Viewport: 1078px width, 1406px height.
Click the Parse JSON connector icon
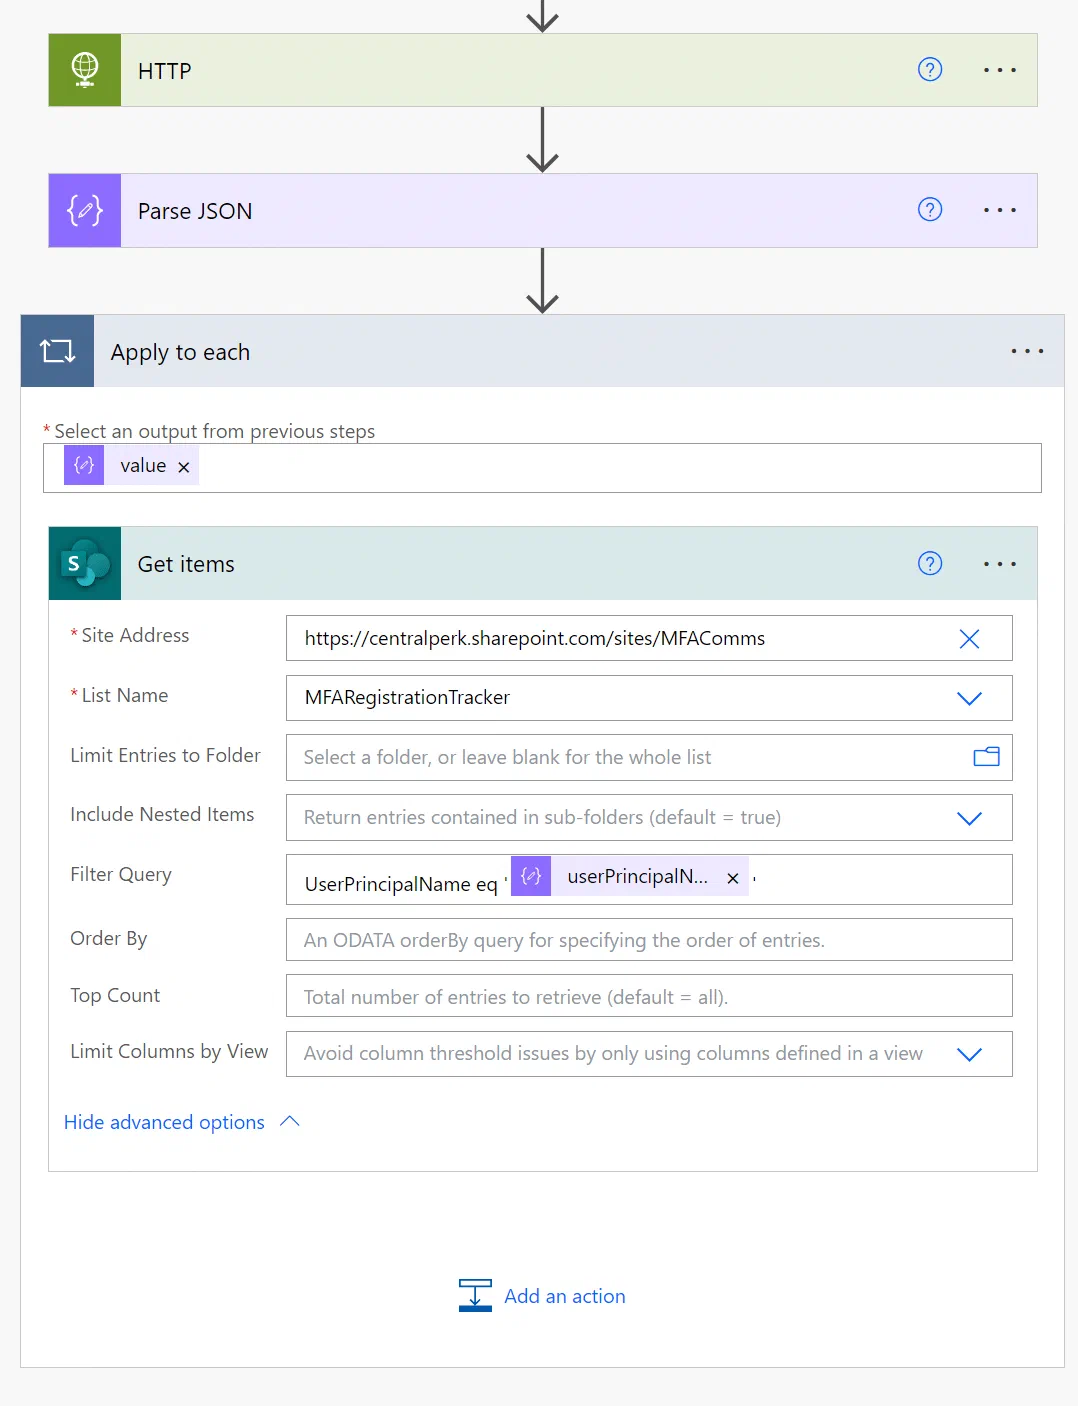pyautogui.click(x=85, y=211)
